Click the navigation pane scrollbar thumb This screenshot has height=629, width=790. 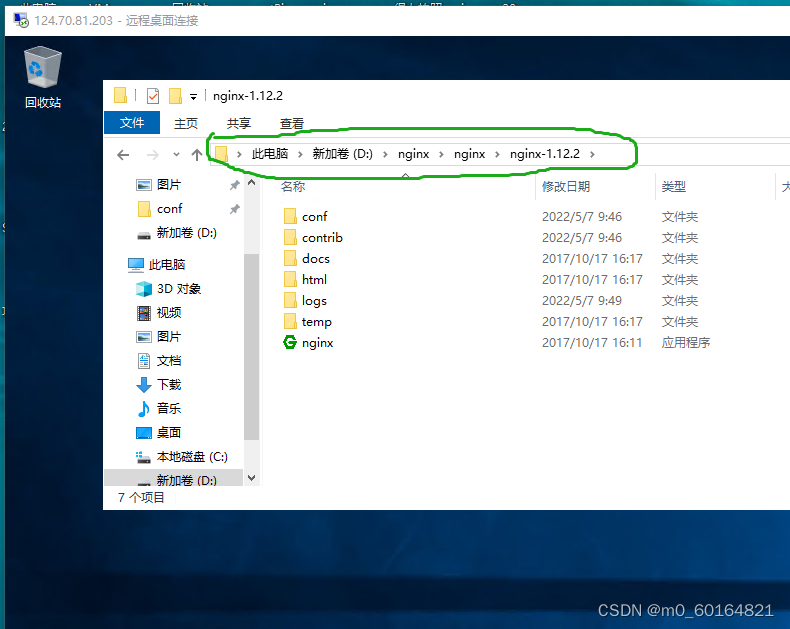[x=251, y=347]
